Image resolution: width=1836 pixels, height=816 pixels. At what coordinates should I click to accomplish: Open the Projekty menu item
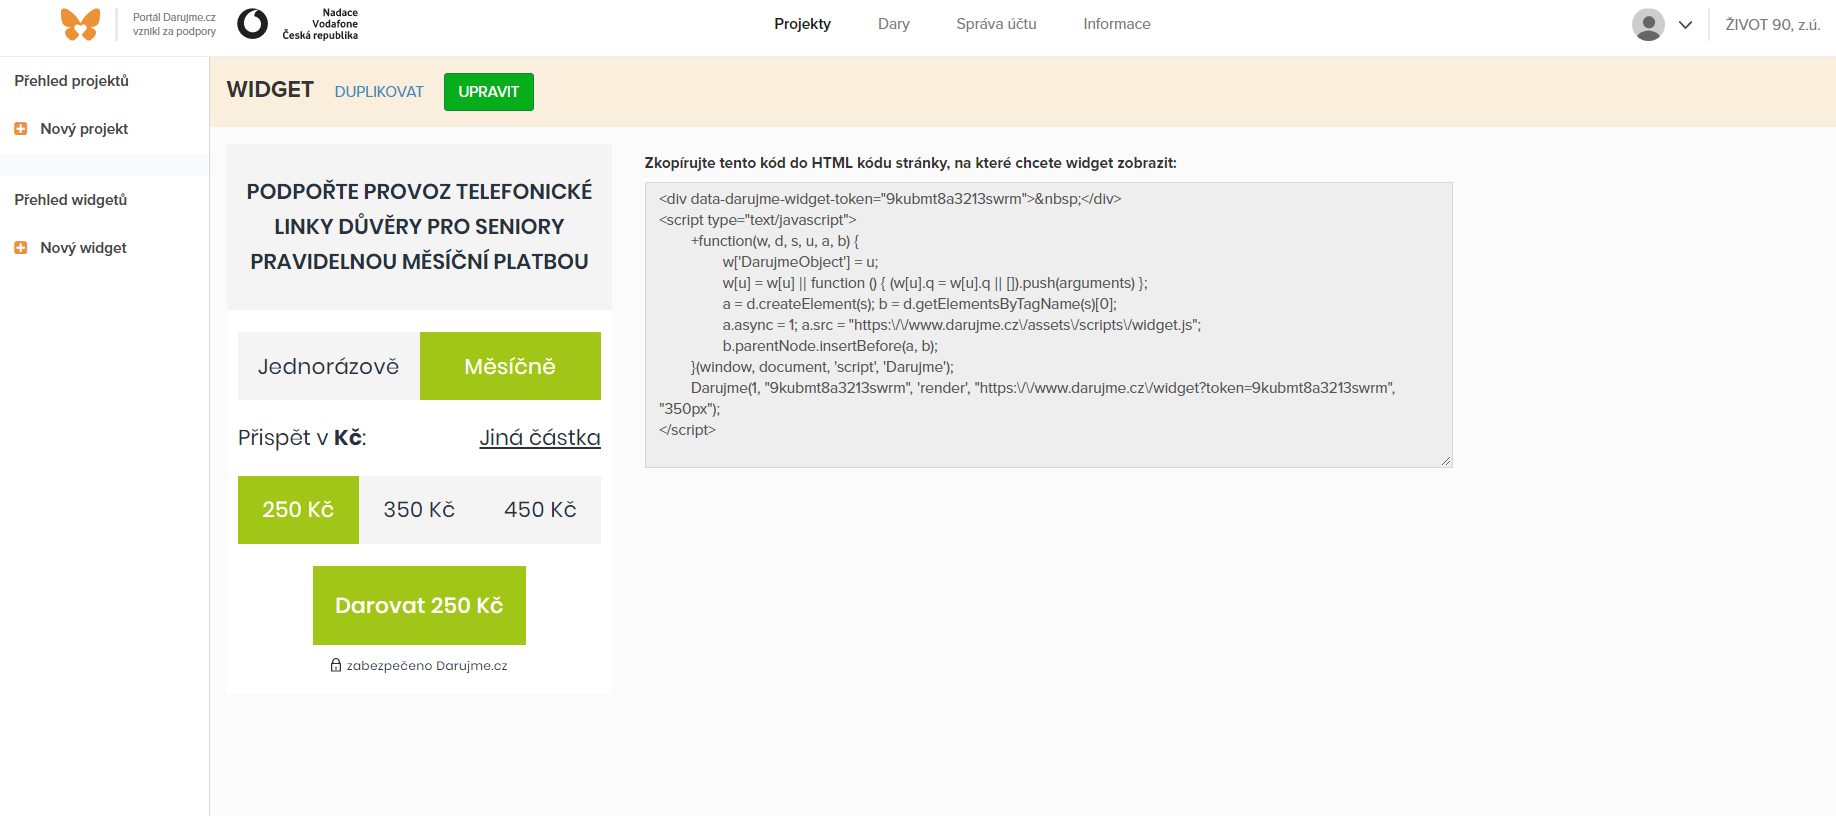802,24
